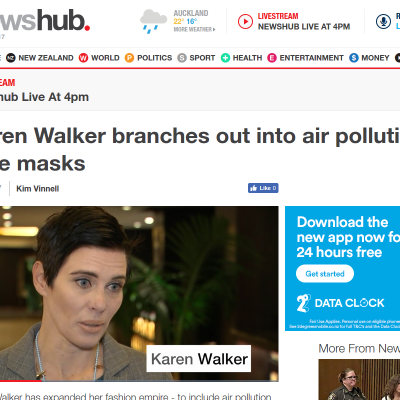Viewport: 400px width, 400px height.
Task: Click the blue S Money icon
Action: point(354,58)
